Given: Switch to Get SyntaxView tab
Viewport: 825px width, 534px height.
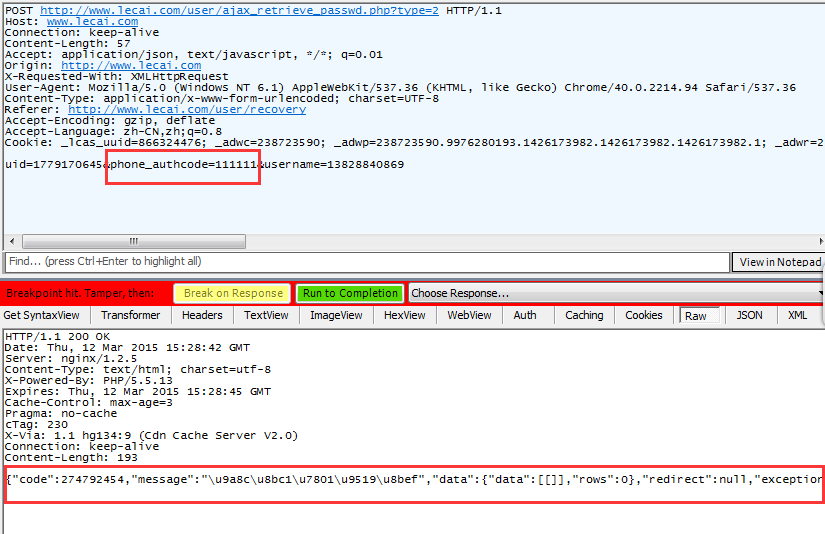Looking at the screenshot, I should pyautogui.click(x=42, y=315).
